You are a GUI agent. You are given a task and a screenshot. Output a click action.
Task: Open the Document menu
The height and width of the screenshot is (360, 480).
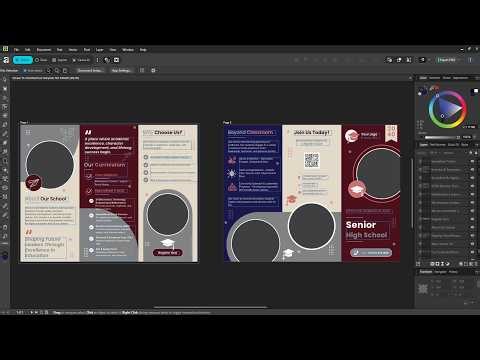click(x=44, y=50)
